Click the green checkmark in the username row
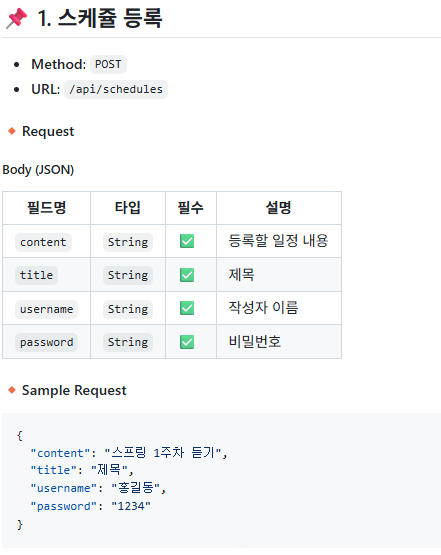Image resolution: width=441 pixels, height=555 pixels. click(x=187, y=308)
